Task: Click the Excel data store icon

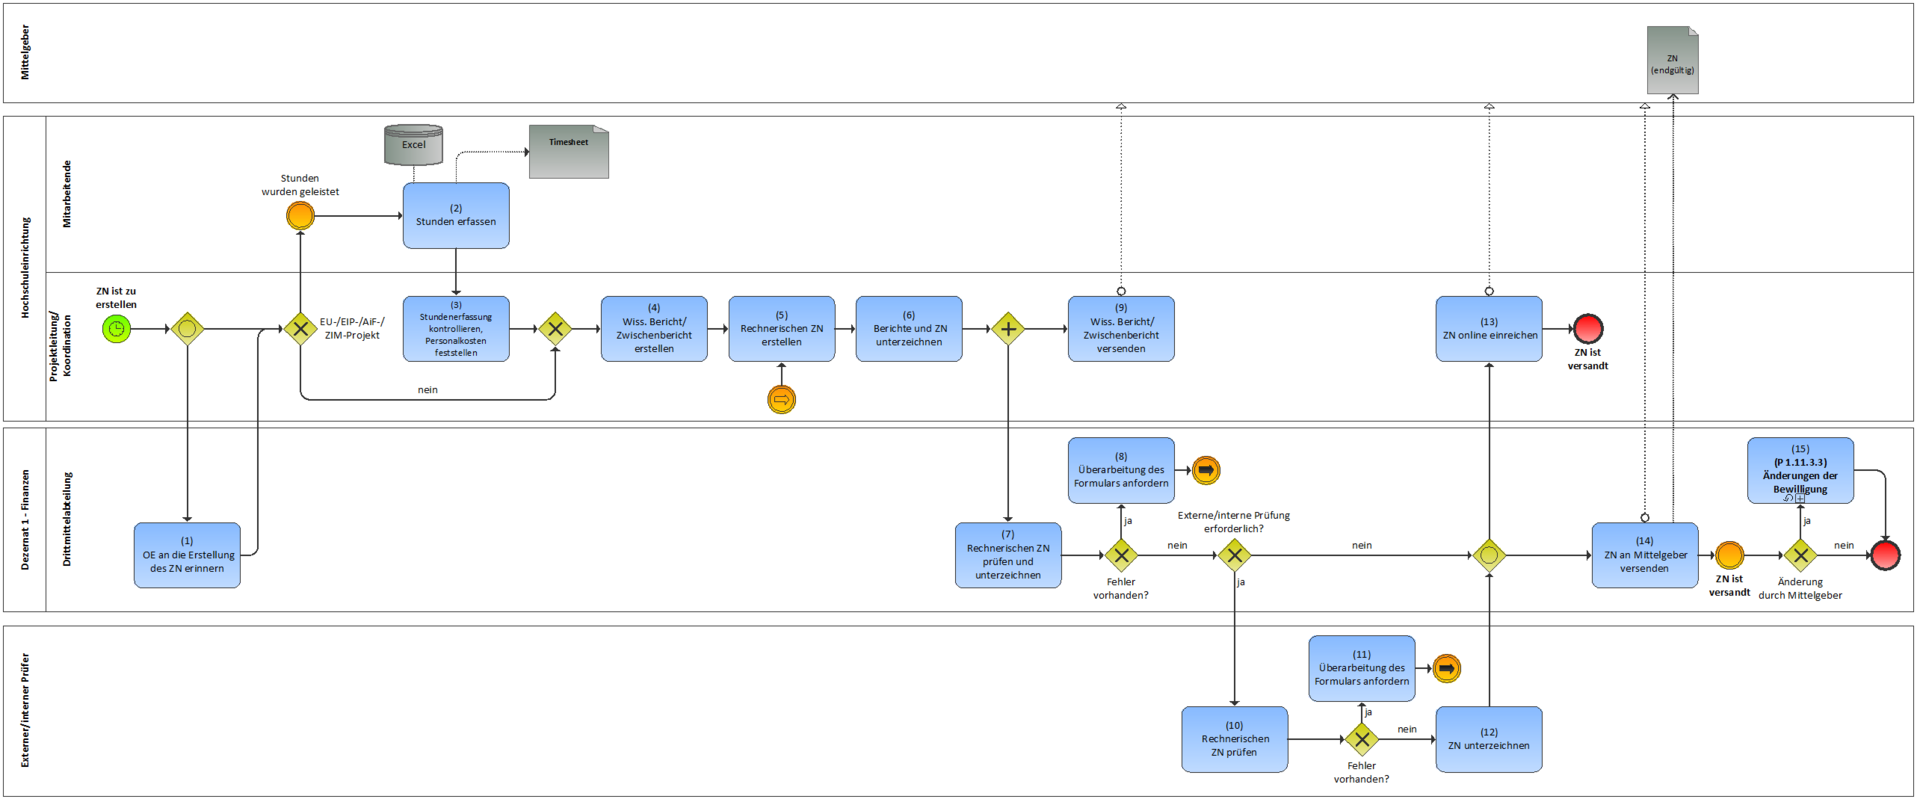Action: [x=413, y=145]
